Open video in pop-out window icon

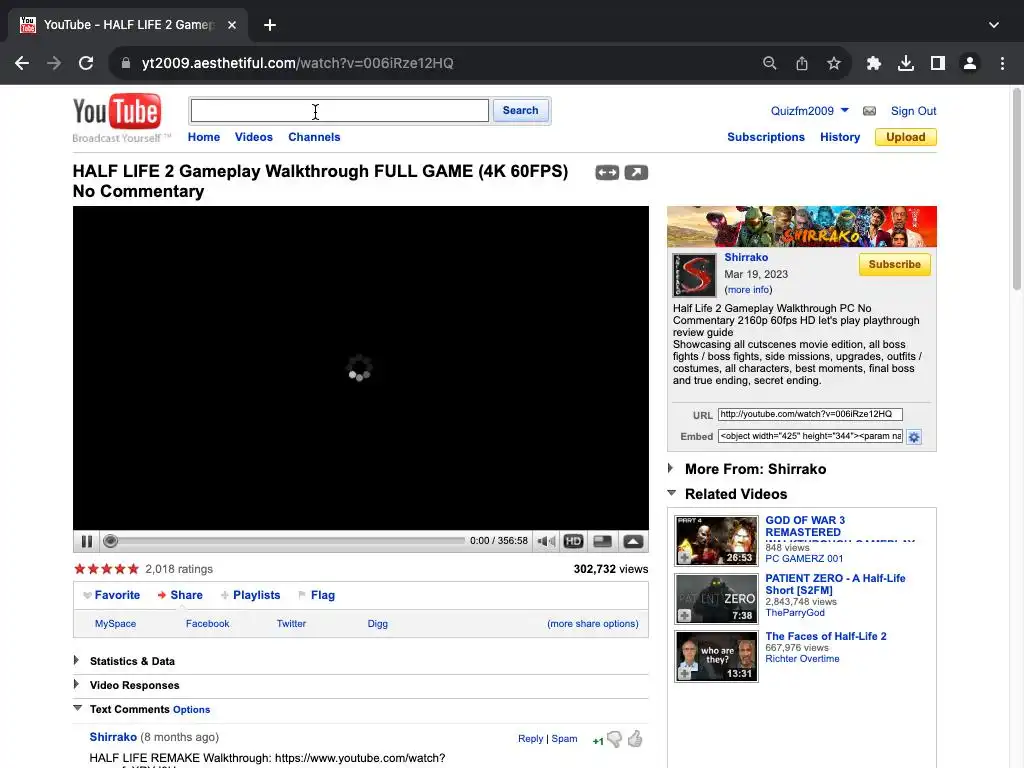point(636,172)
